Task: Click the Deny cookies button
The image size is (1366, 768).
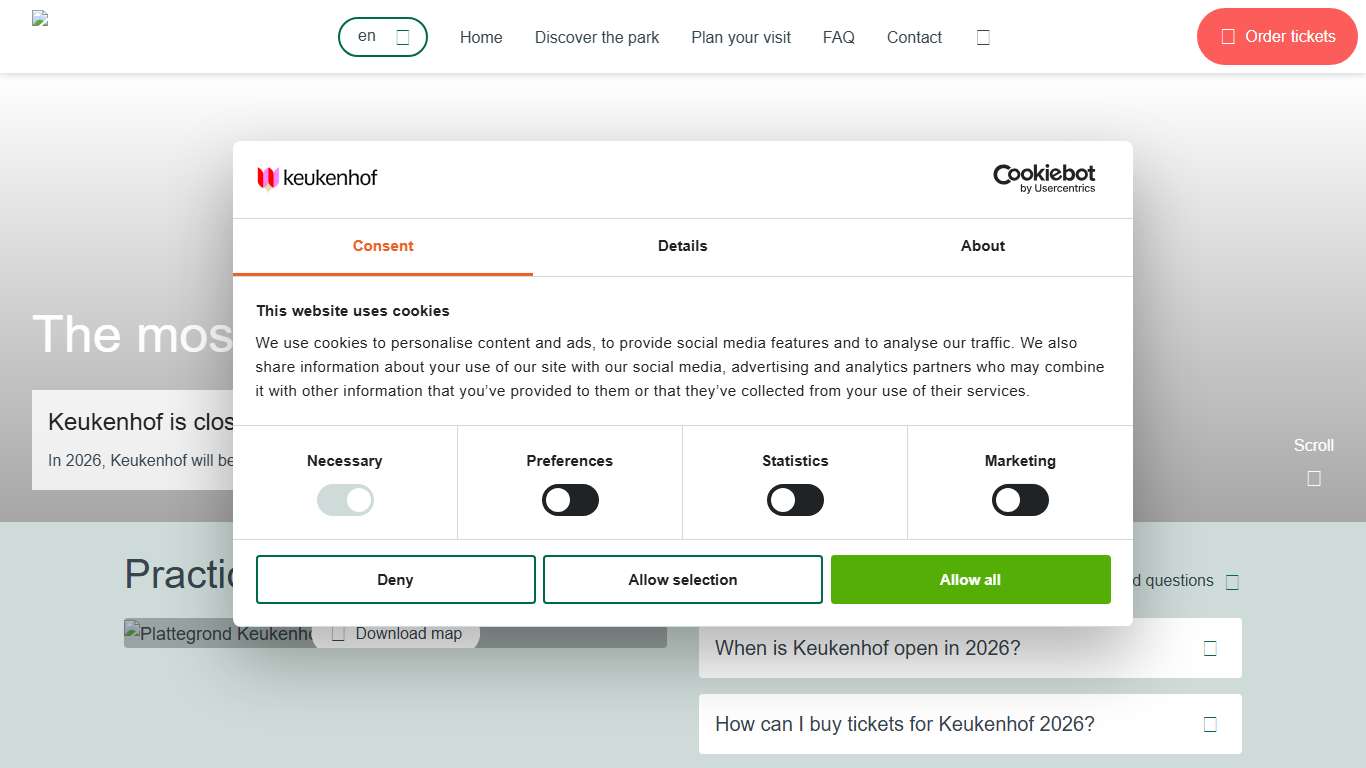Action: (x=395, y=580)
